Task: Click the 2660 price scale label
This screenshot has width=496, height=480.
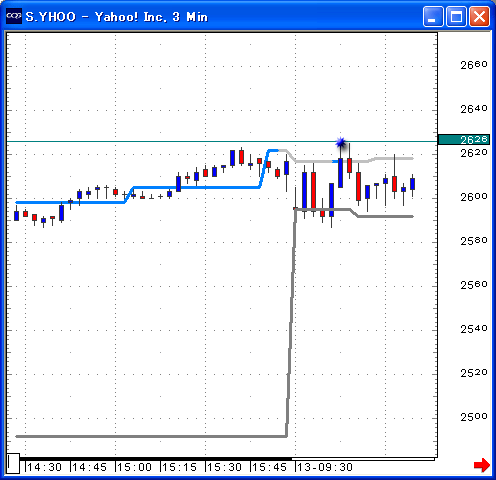Action: click(474, 65)
